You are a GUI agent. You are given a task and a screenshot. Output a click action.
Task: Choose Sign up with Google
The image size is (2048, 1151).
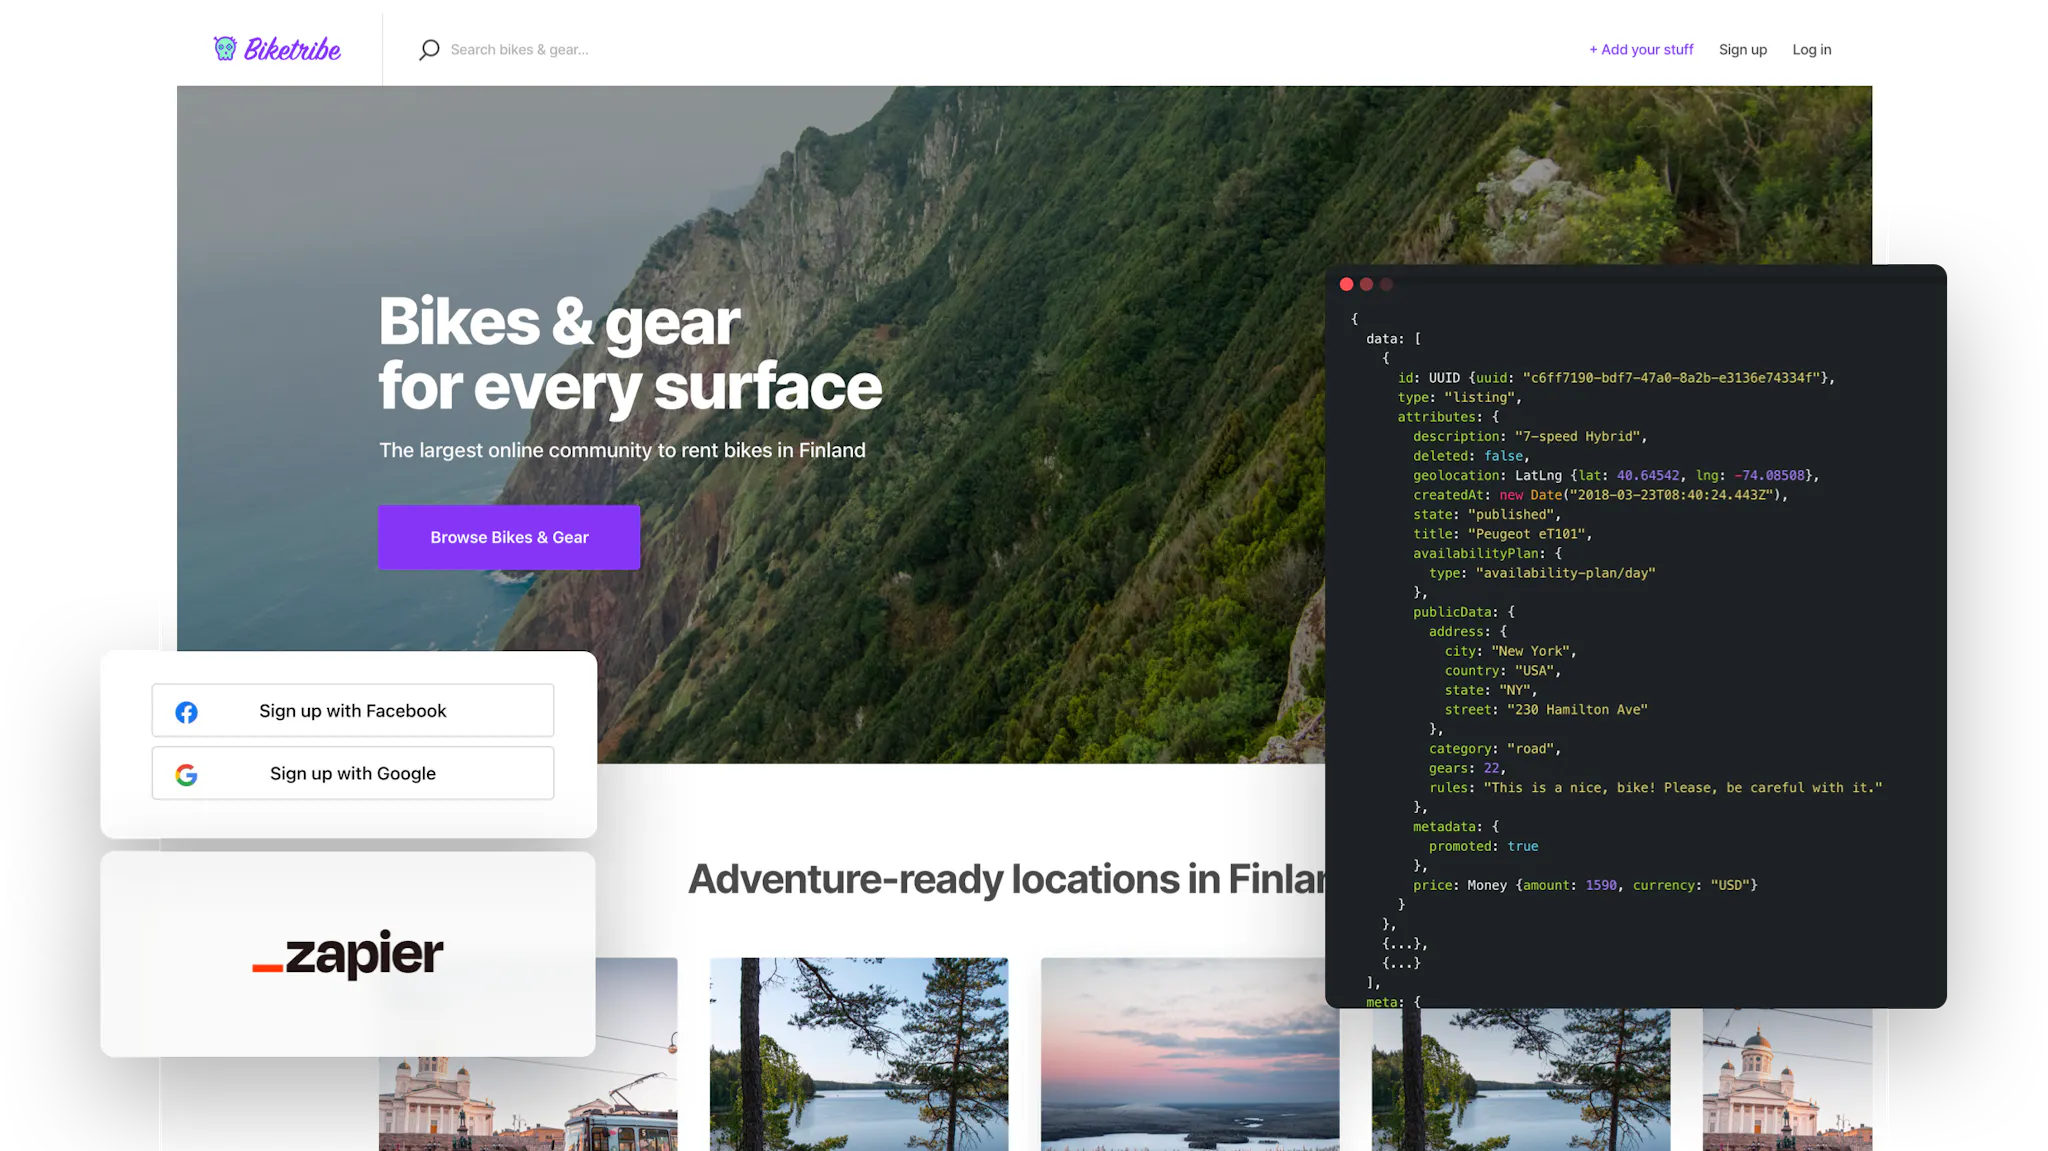[x=353, y=773]
